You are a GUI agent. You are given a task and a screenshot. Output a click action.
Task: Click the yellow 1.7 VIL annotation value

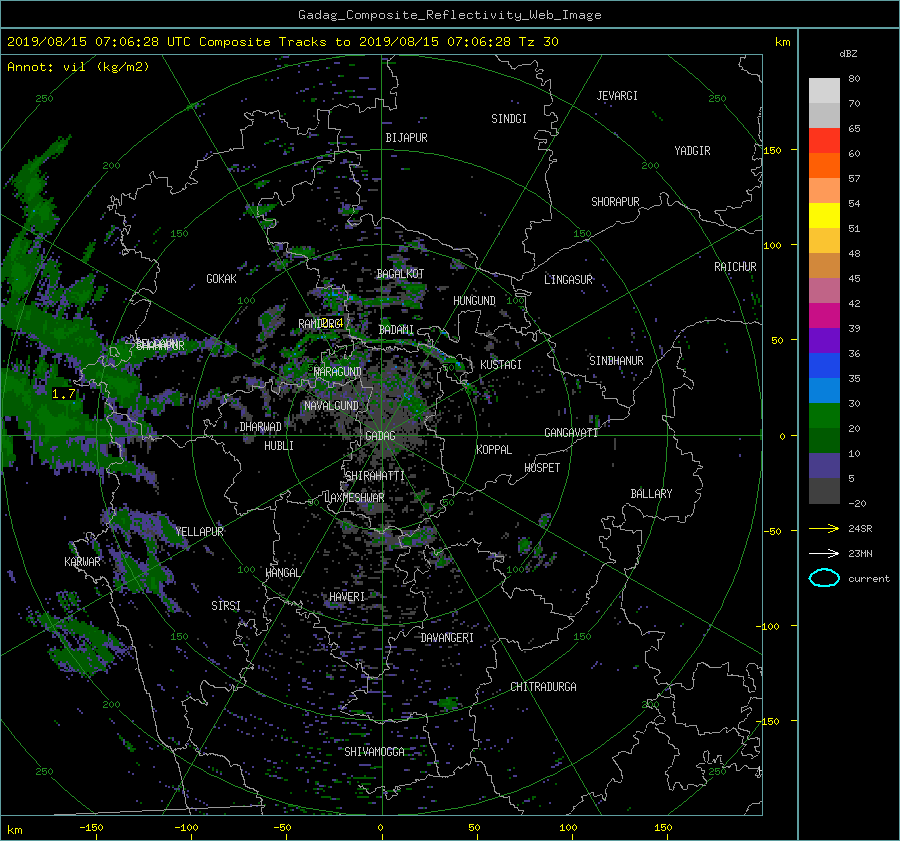(x=63, y=394)
